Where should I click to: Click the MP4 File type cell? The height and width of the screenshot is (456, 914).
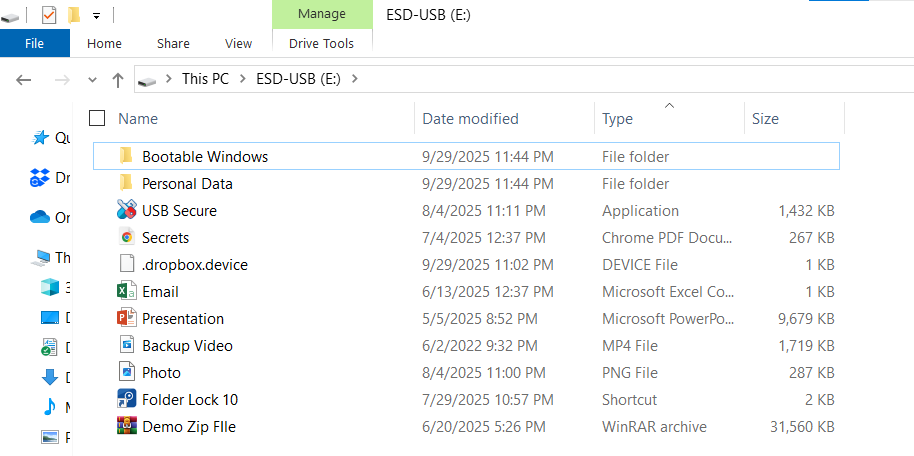tap(630, 346)
